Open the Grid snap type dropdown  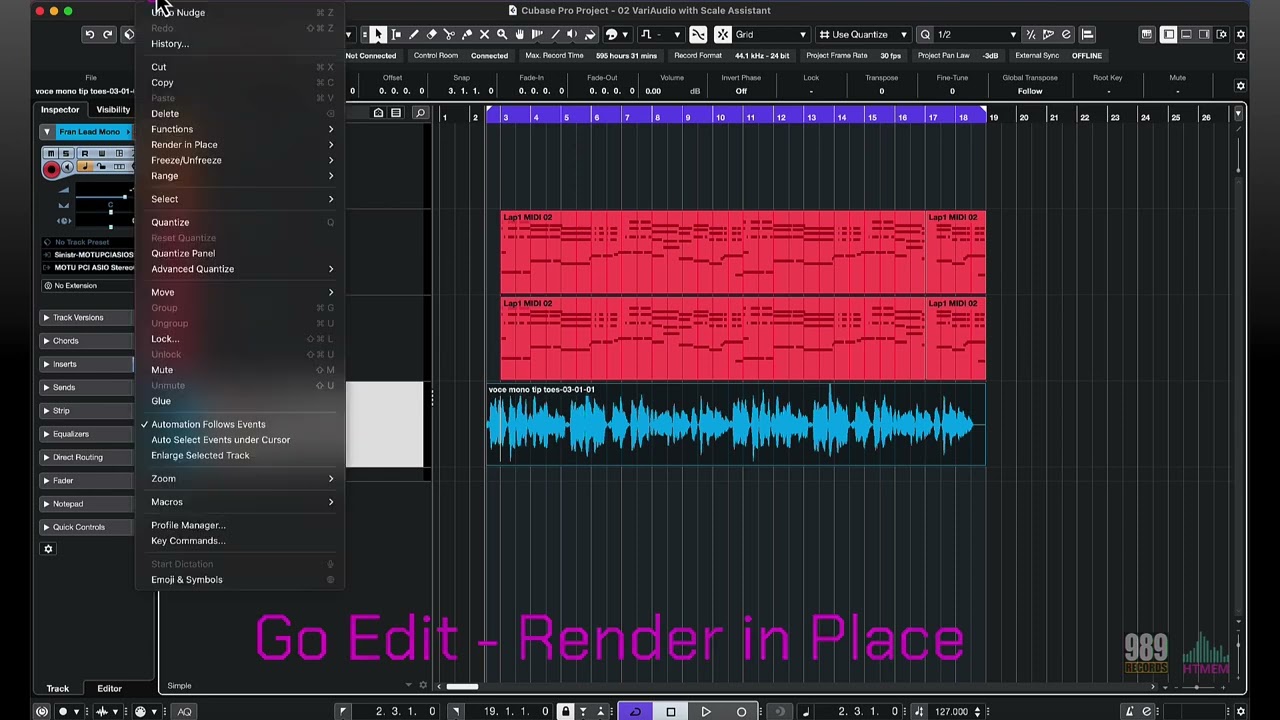coord(771,34)
